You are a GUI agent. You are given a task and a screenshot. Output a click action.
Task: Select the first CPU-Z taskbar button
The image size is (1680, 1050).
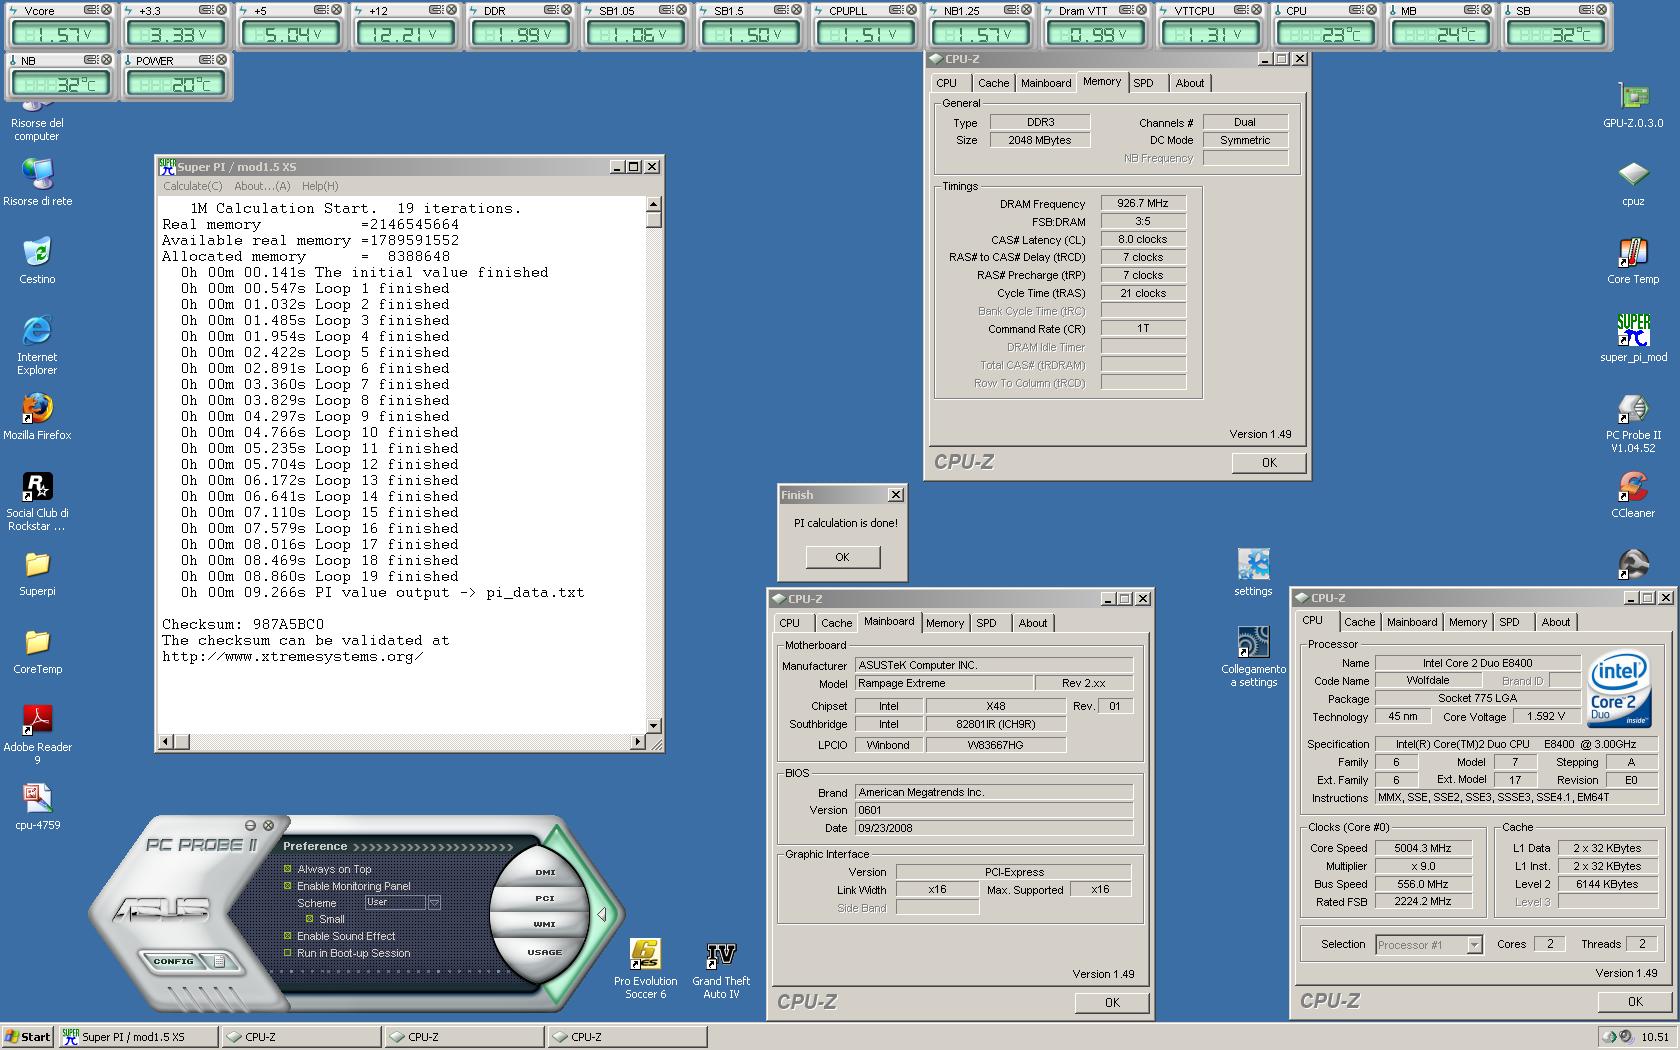(301, 1037)
